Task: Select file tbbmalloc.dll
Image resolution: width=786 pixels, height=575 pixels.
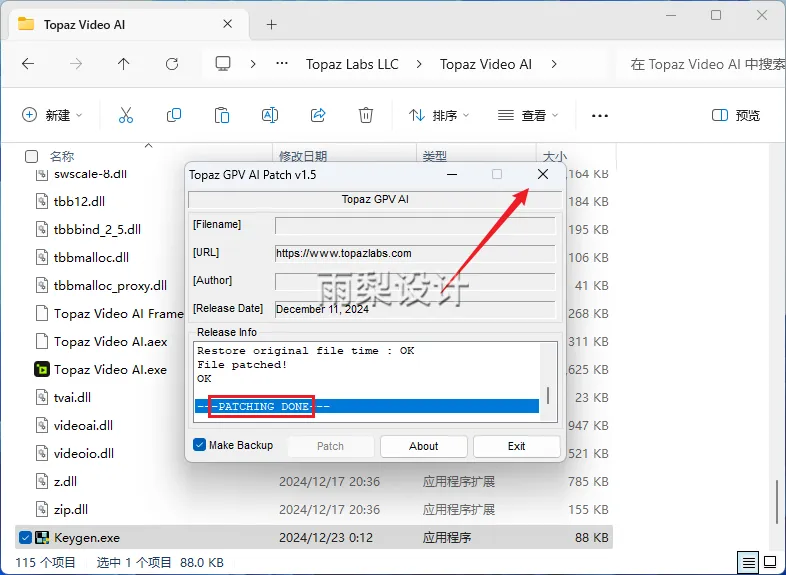Action: click(91, 258)
